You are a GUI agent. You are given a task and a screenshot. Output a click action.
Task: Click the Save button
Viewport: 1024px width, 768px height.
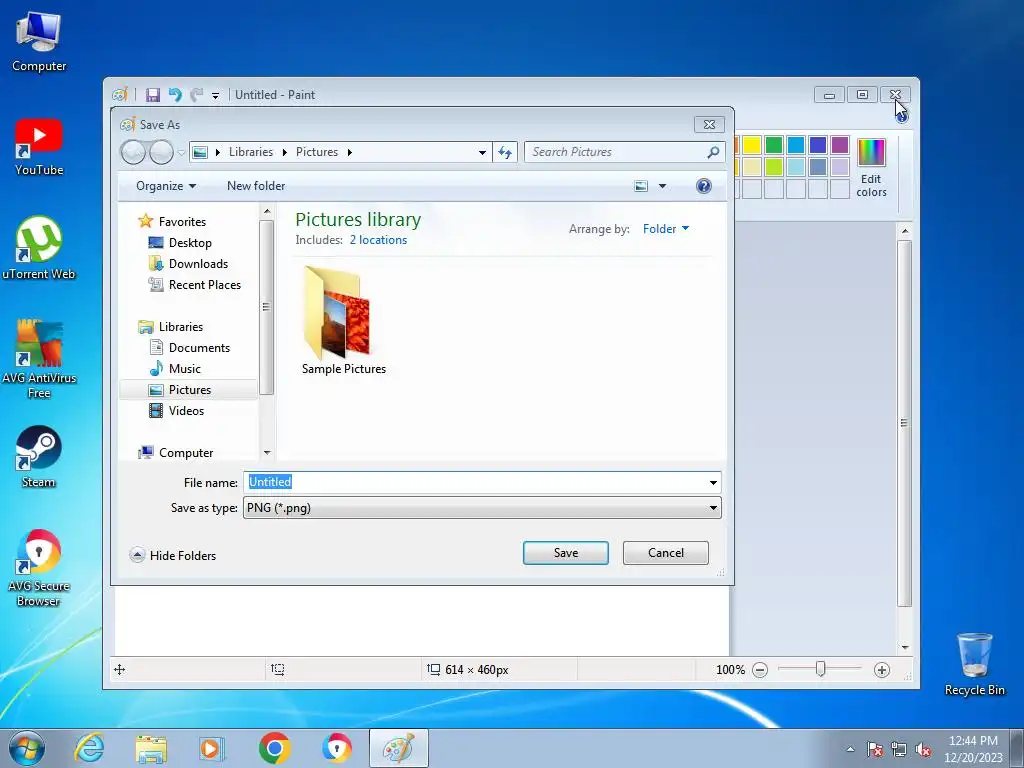pyautogui.click(x=566, y=553)
